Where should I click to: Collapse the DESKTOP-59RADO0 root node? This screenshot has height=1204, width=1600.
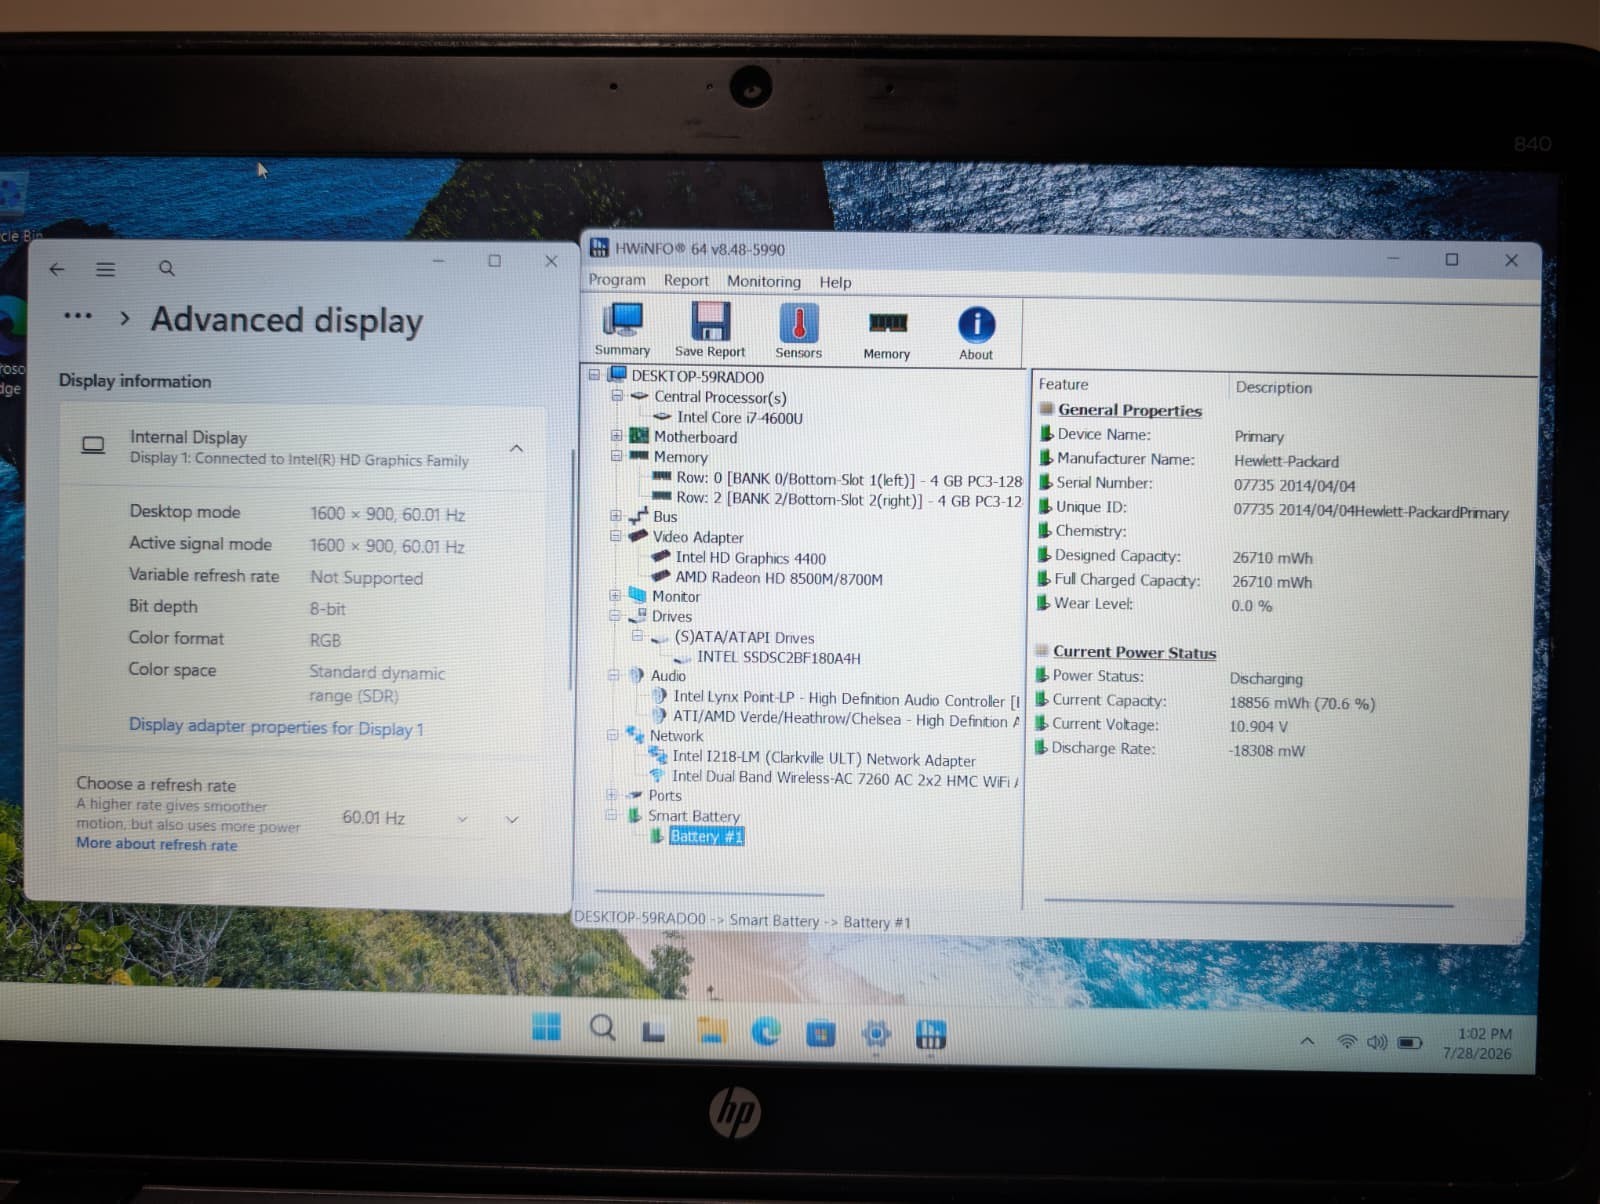(x=594, y=375)
